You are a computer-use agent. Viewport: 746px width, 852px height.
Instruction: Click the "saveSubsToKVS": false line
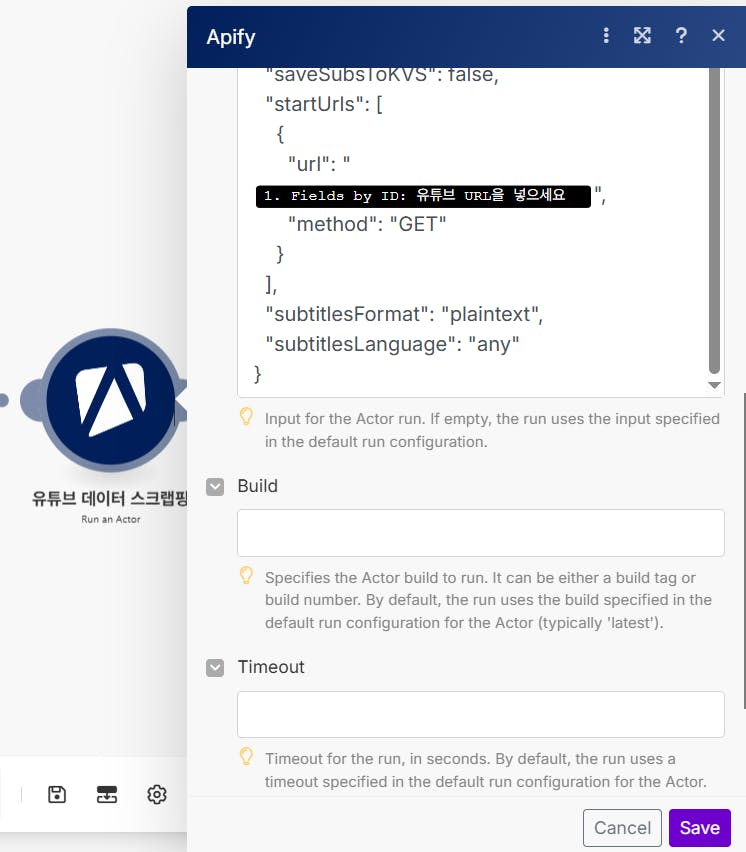382,74
